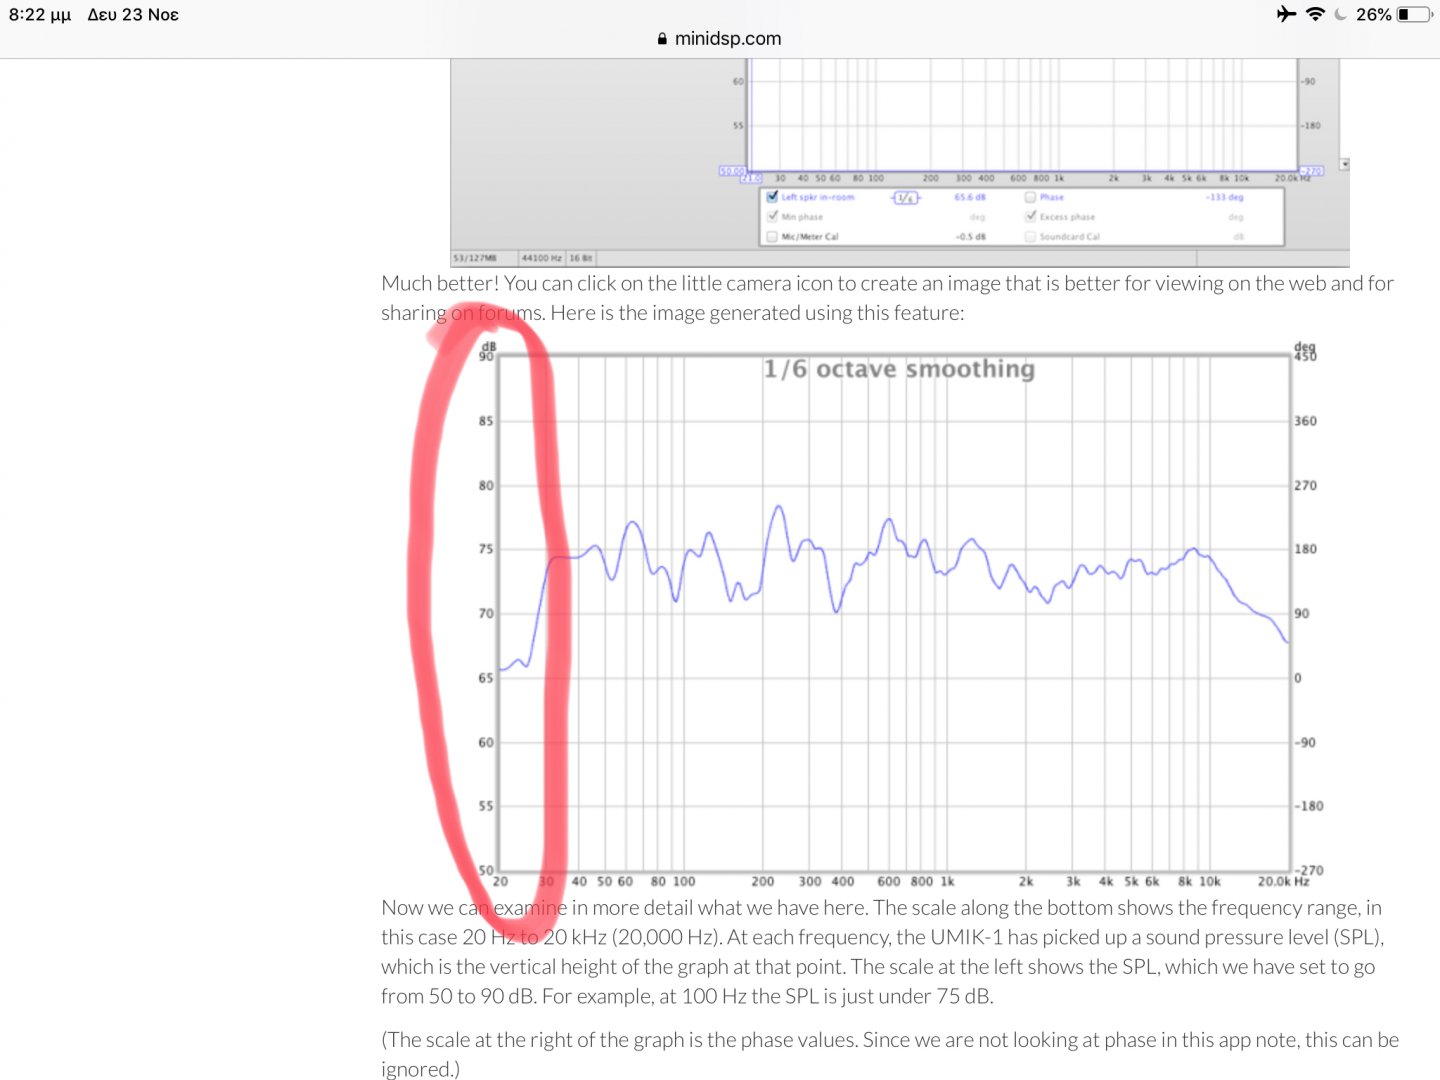Tap the padlock icon beside minidsp.com

click(x=662, y=39)
